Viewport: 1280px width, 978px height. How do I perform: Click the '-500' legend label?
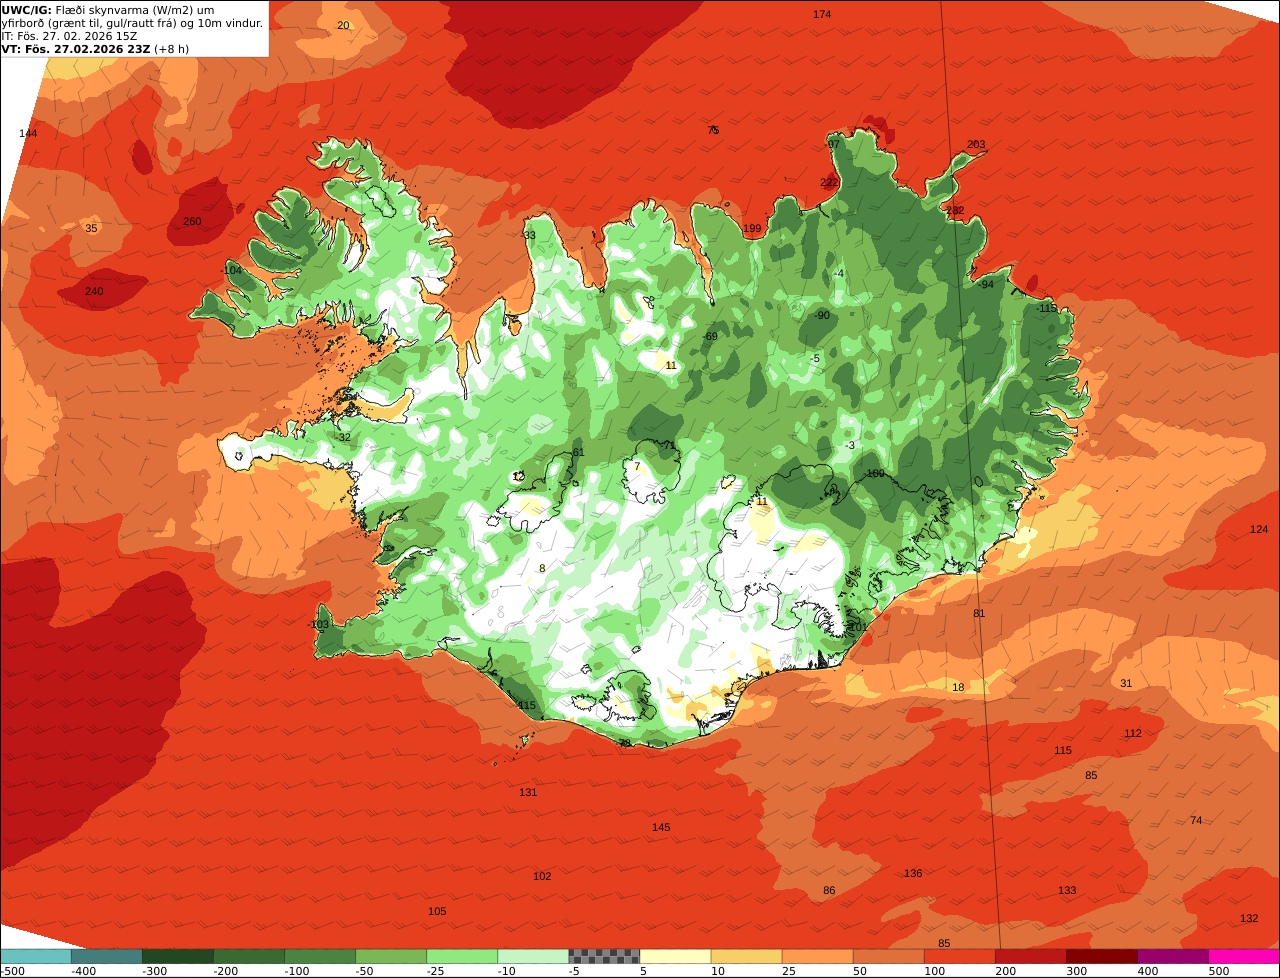pos(12,971)
